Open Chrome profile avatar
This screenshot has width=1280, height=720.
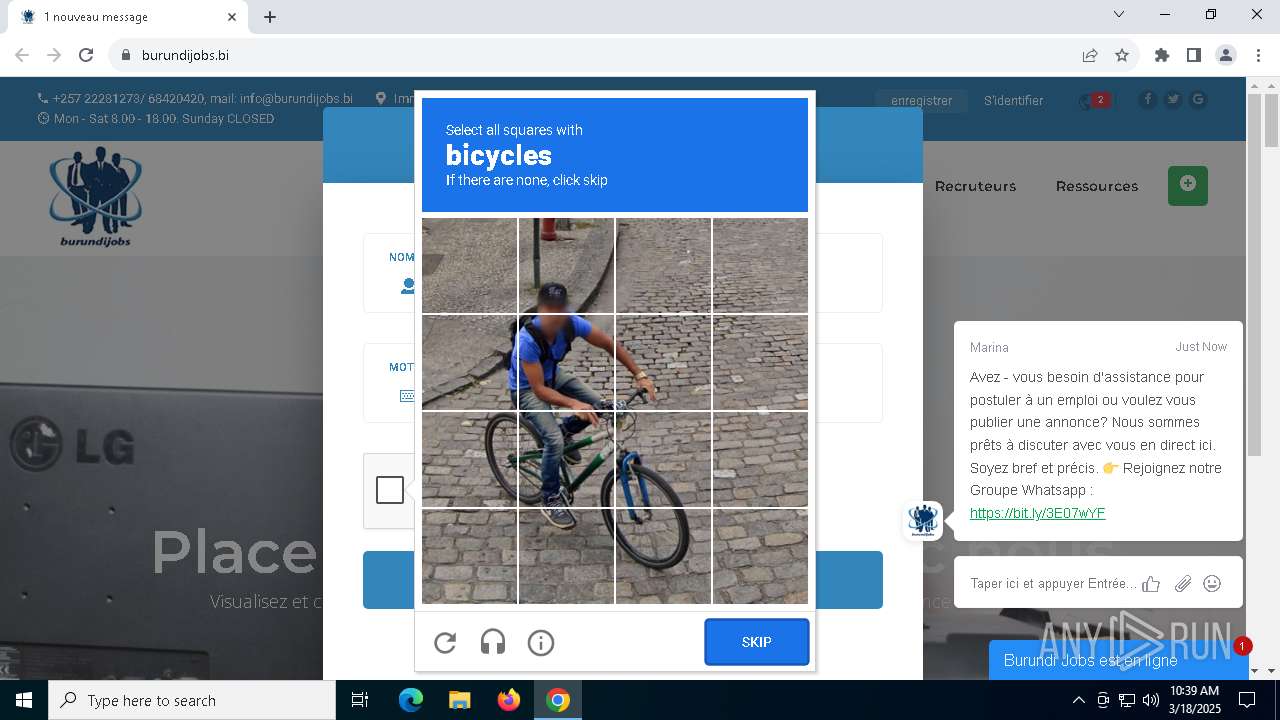pos(1226,55)
